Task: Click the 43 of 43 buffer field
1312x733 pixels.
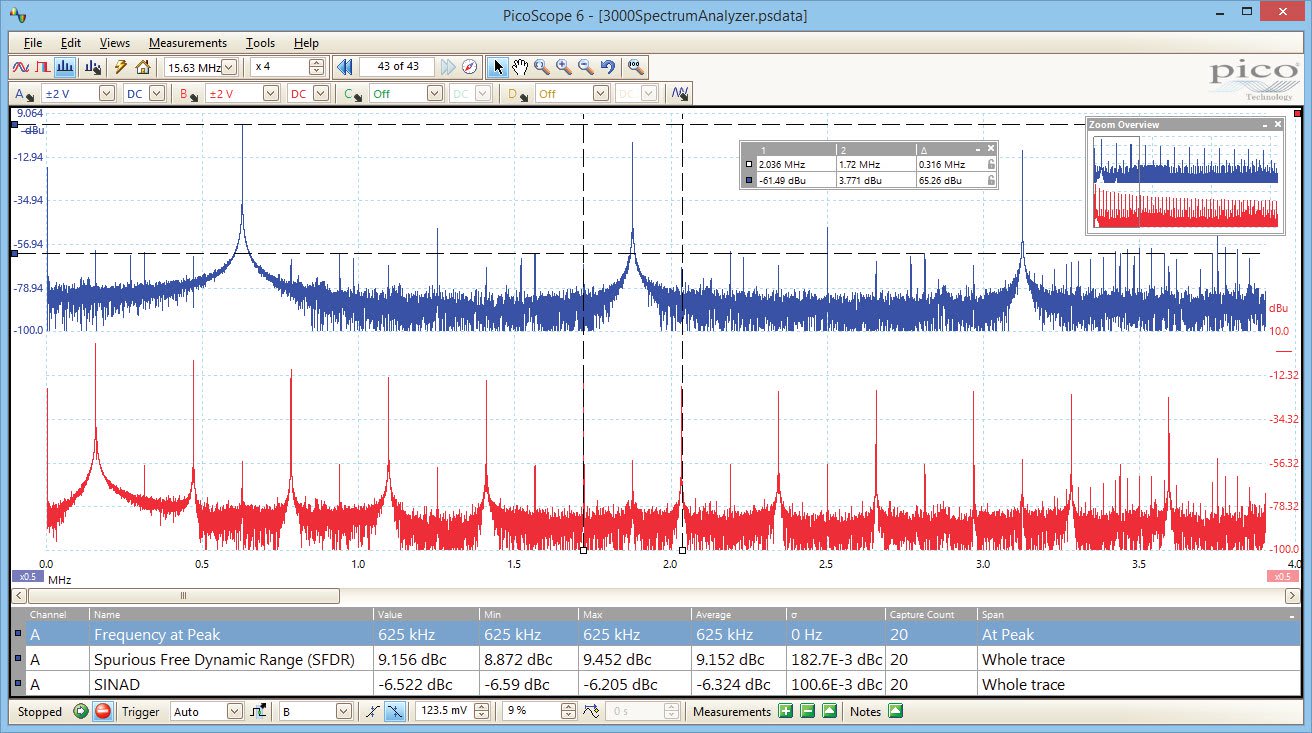Action: (397, 67)
